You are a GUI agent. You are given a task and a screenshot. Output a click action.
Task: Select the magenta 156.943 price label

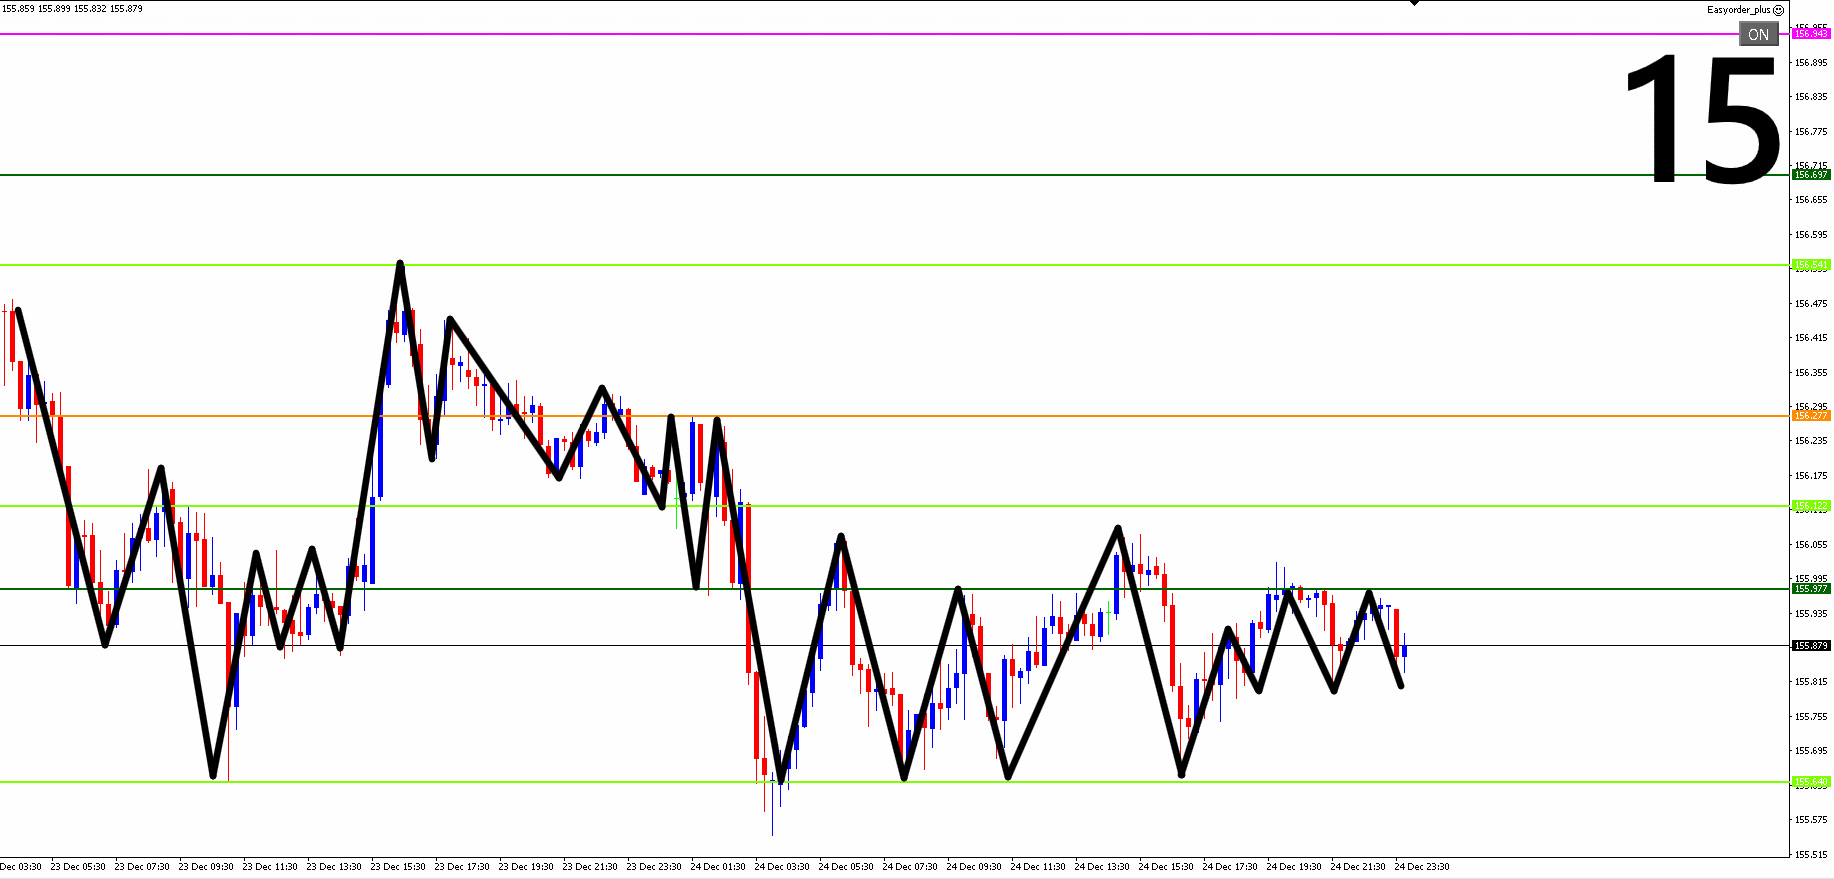(1811, 34)
